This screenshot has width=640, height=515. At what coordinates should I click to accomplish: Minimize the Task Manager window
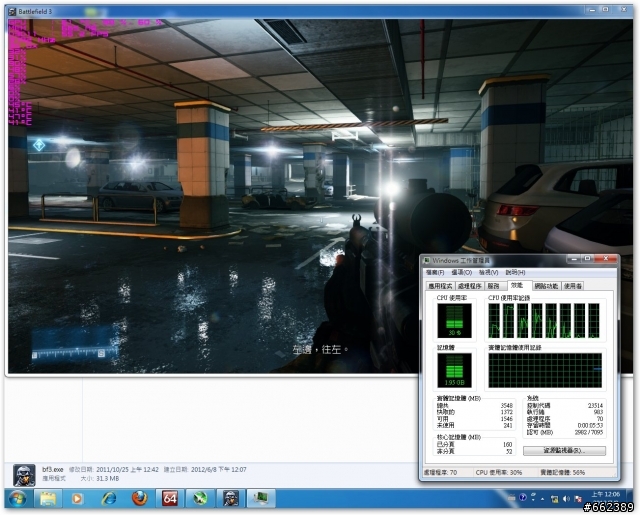[x=574, y=259]
